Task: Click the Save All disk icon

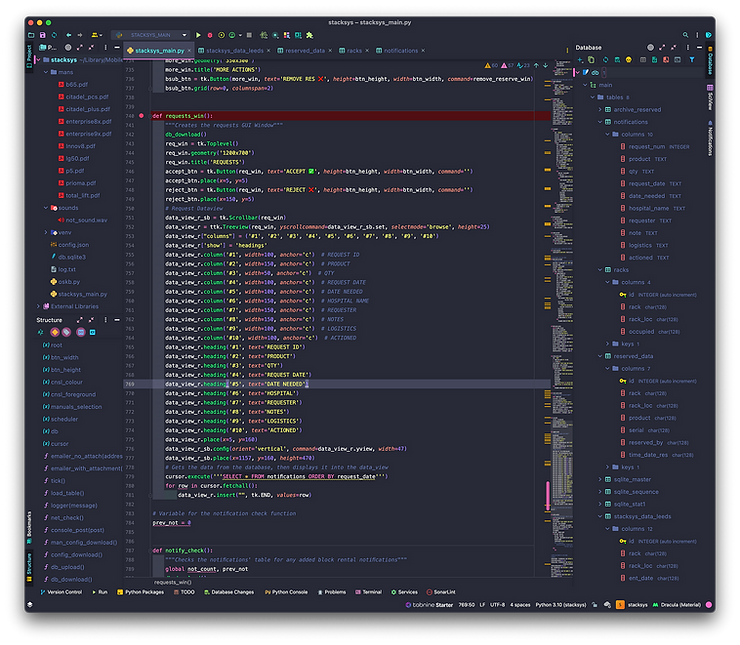Action: click(x=42, y=35)
